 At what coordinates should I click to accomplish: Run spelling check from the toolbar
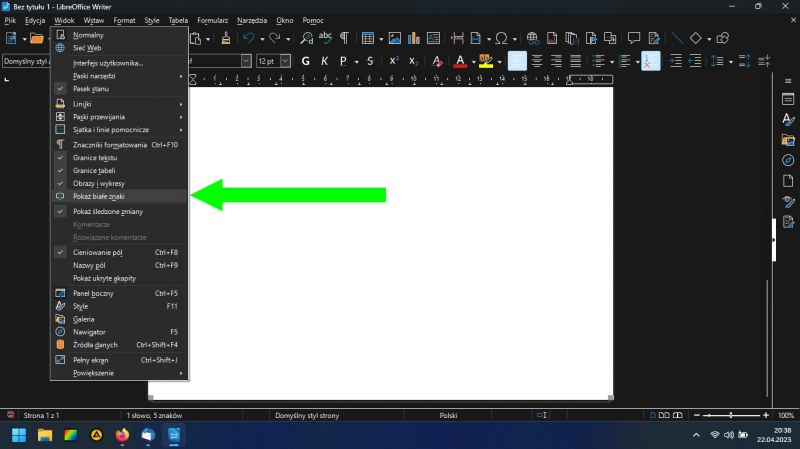325,38
